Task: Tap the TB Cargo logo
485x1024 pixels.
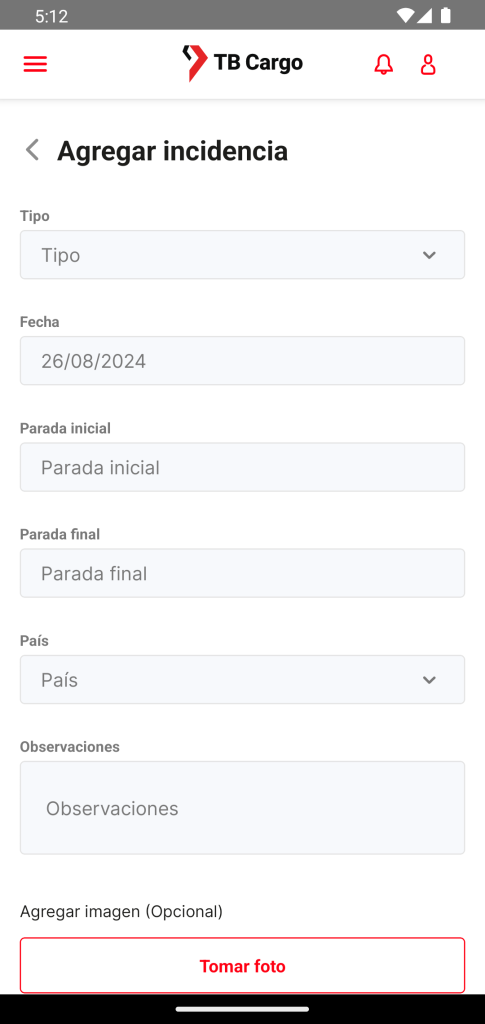Action: tap(242, 63)
